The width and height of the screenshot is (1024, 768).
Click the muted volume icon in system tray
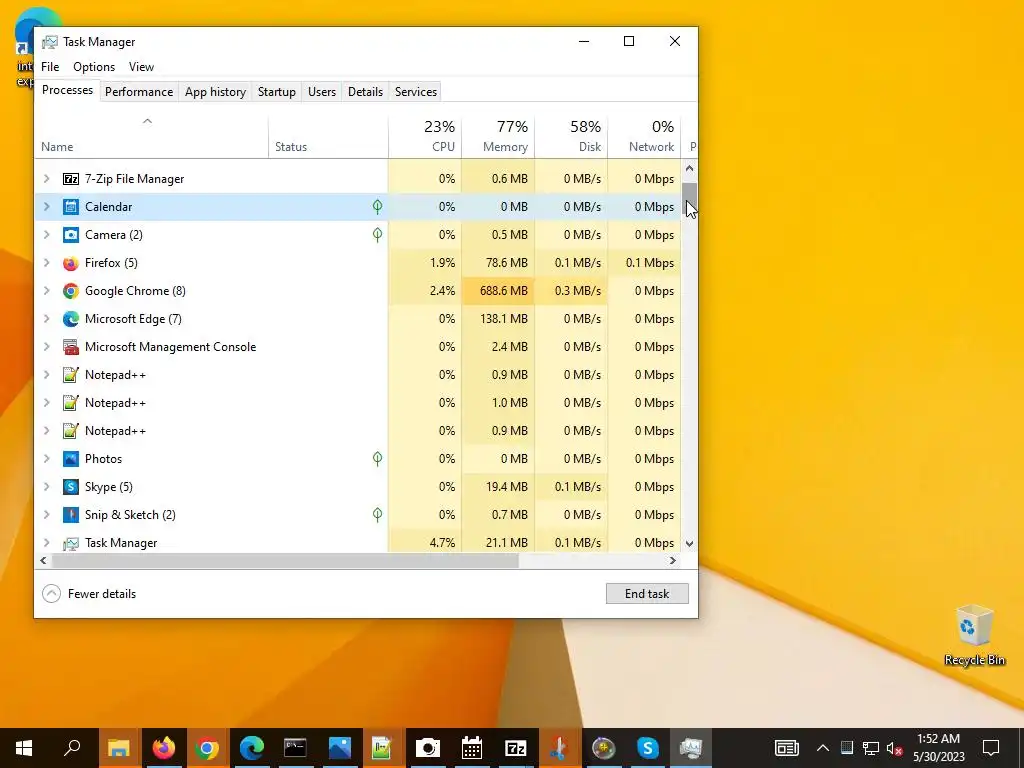pos(895,748)
